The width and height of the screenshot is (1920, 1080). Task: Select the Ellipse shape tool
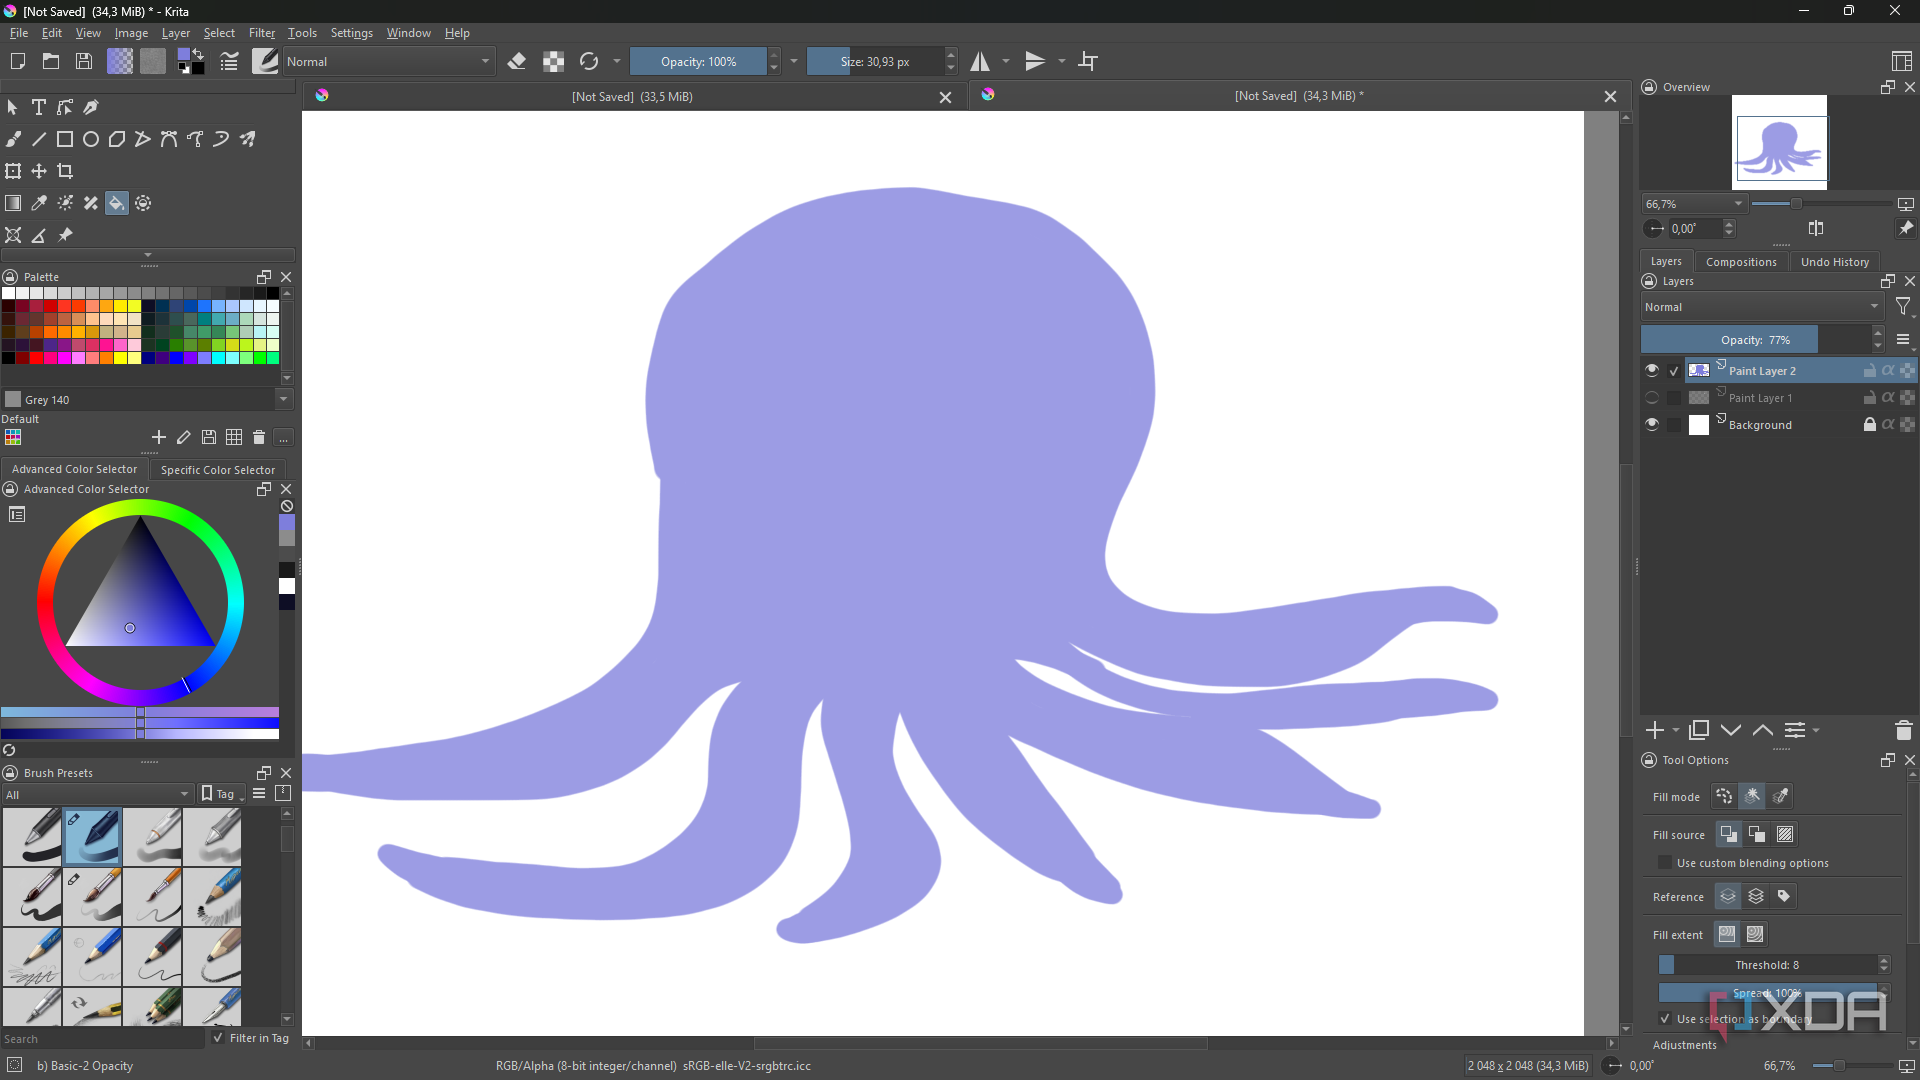tap(91, 139)
